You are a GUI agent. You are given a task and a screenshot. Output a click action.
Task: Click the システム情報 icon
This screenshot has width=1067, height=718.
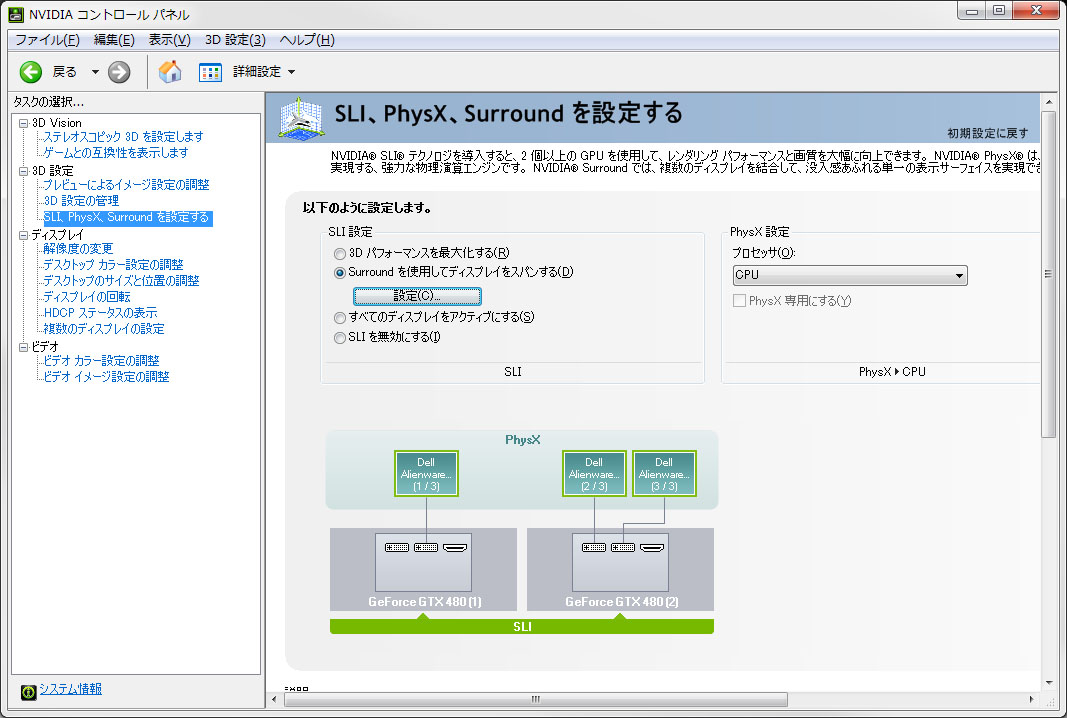[29, 692]
